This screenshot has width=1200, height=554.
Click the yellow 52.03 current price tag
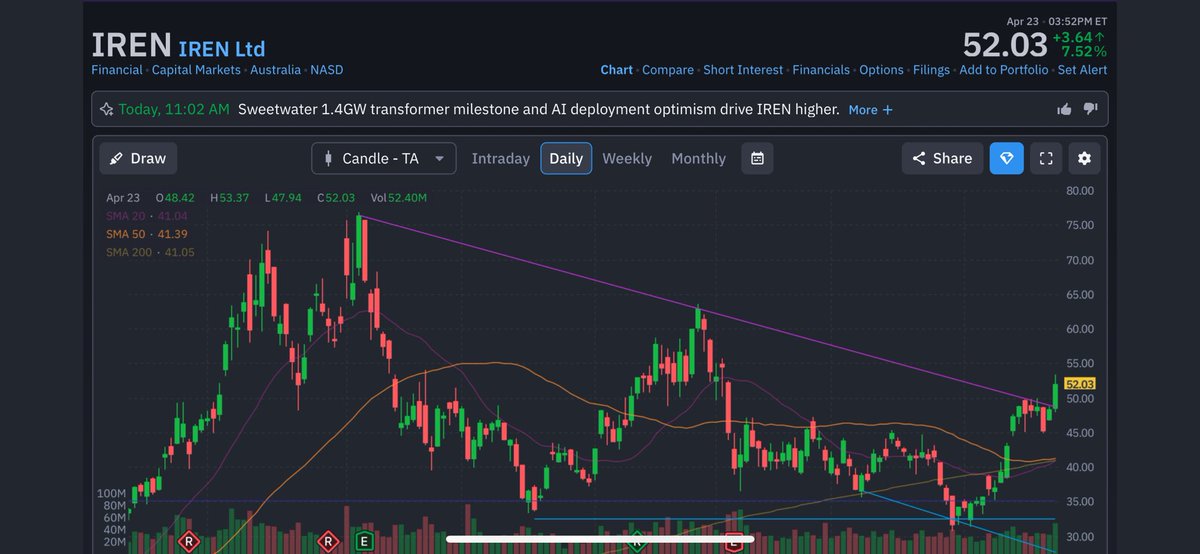(1081, 384)
